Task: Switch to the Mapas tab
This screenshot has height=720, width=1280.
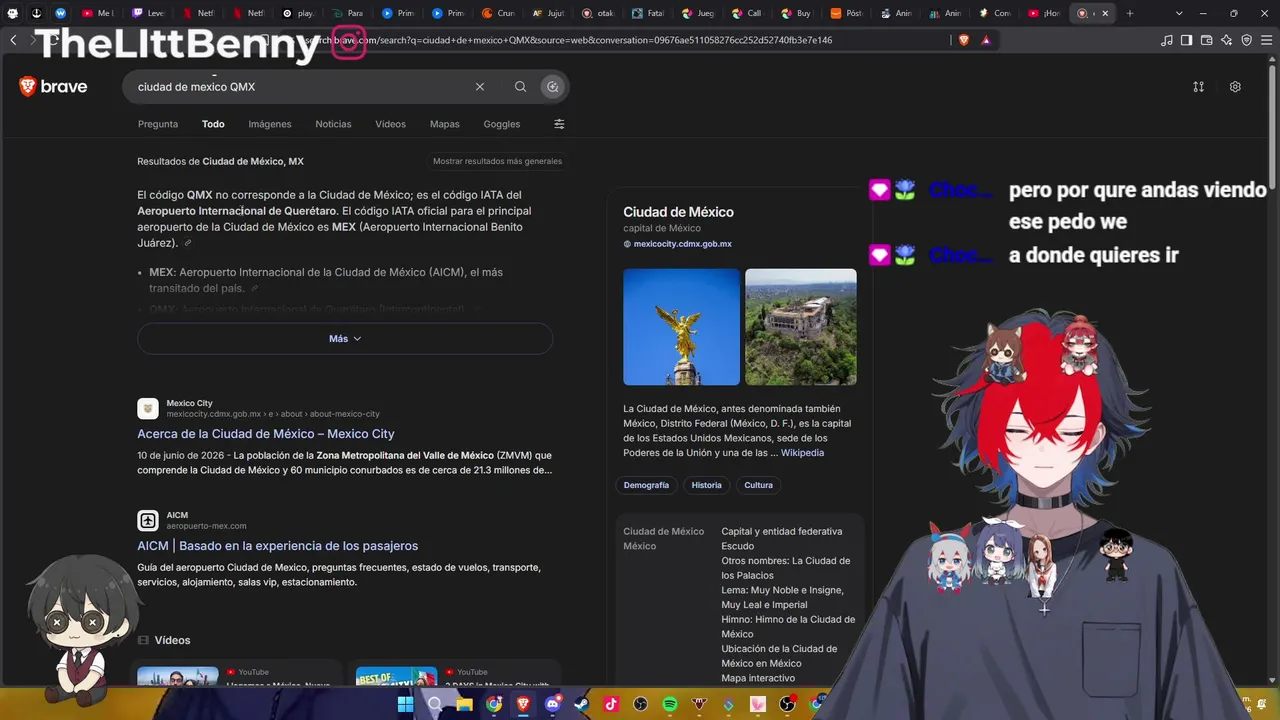Action: coord(445,124)
